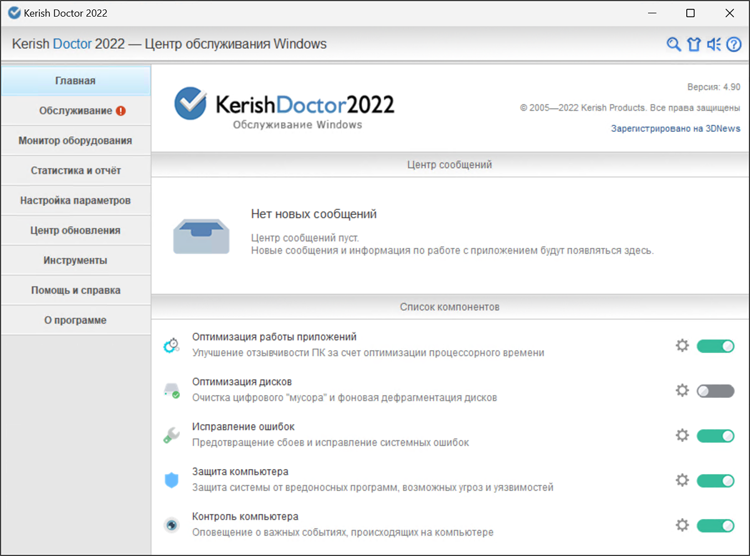This screenshot has height=556, width=750.
Task: Enable the Оптимизация дисков switch
Action: coord(715,391)
